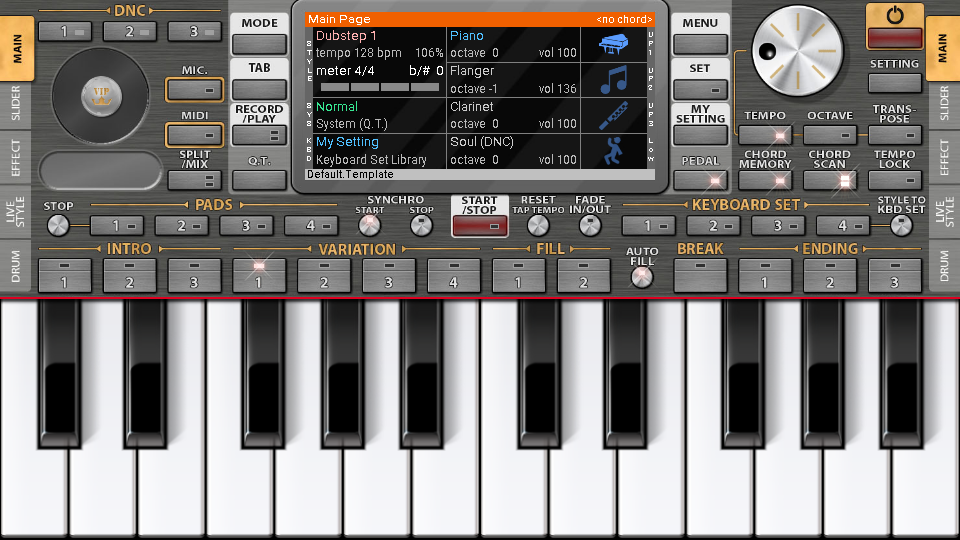Enable Tempo Lock
960x540 pixels.
point(894,180)
